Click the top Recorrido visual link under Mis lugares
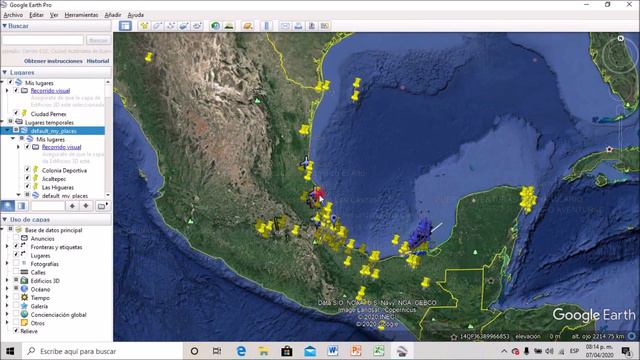Viewport: 640px width, 360px height. 50,91
